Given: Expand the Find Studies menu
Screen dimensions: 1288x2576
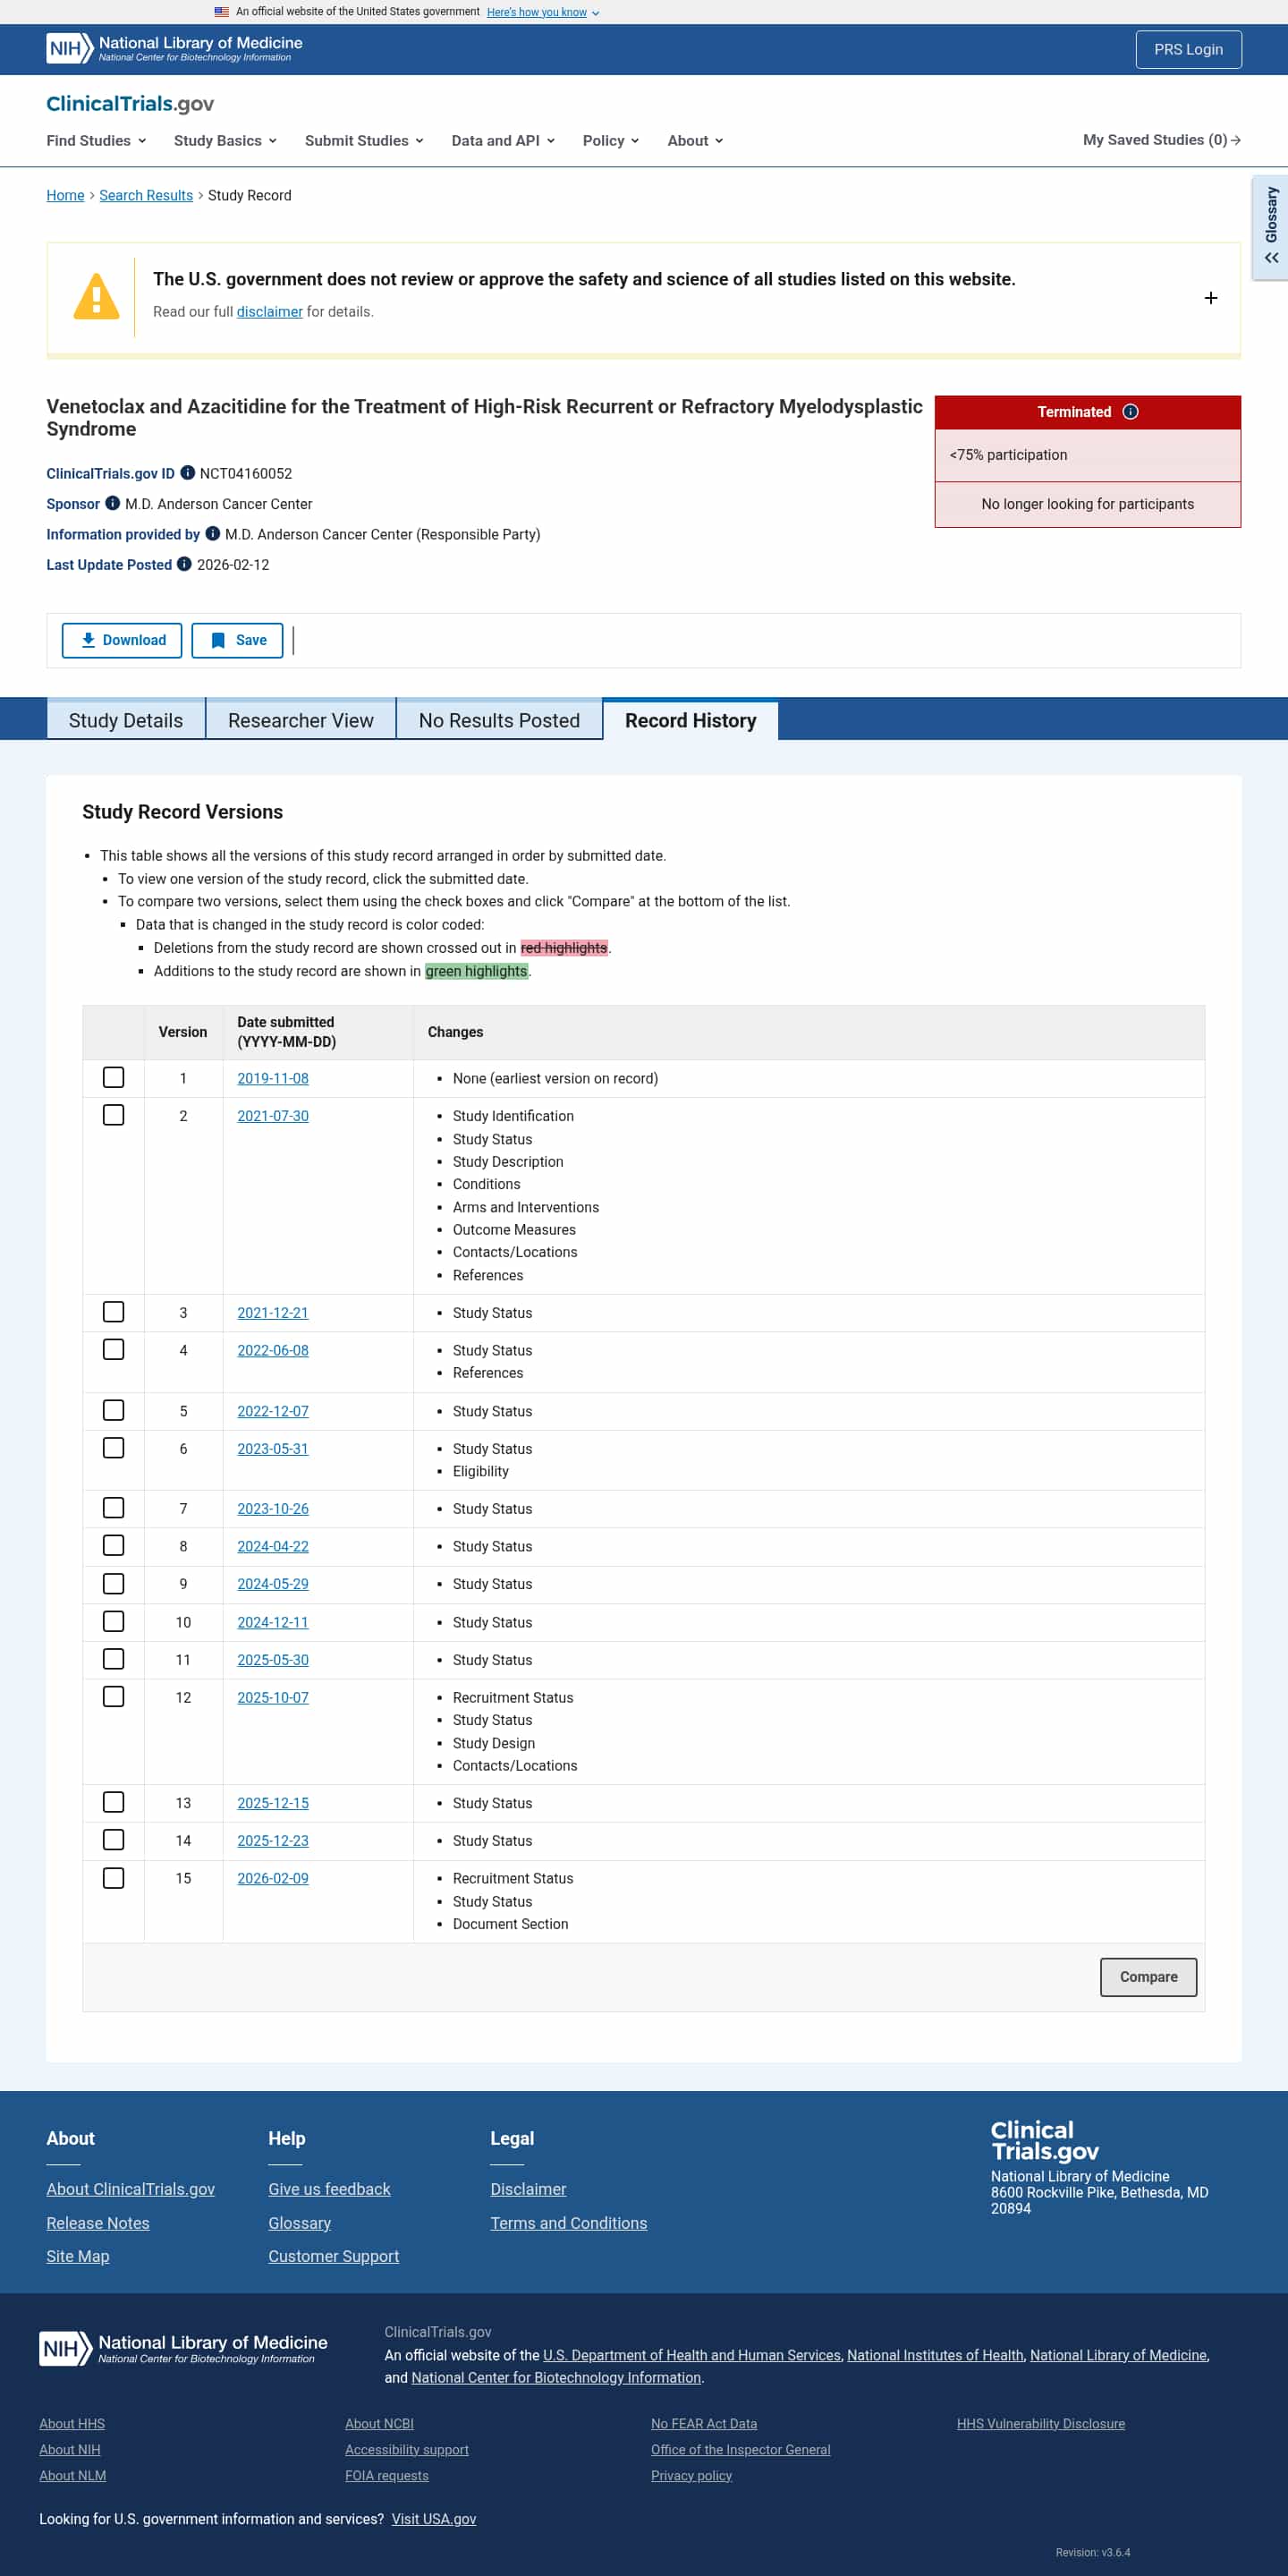Looking at the screenshot, I should (x=97, y=141).
